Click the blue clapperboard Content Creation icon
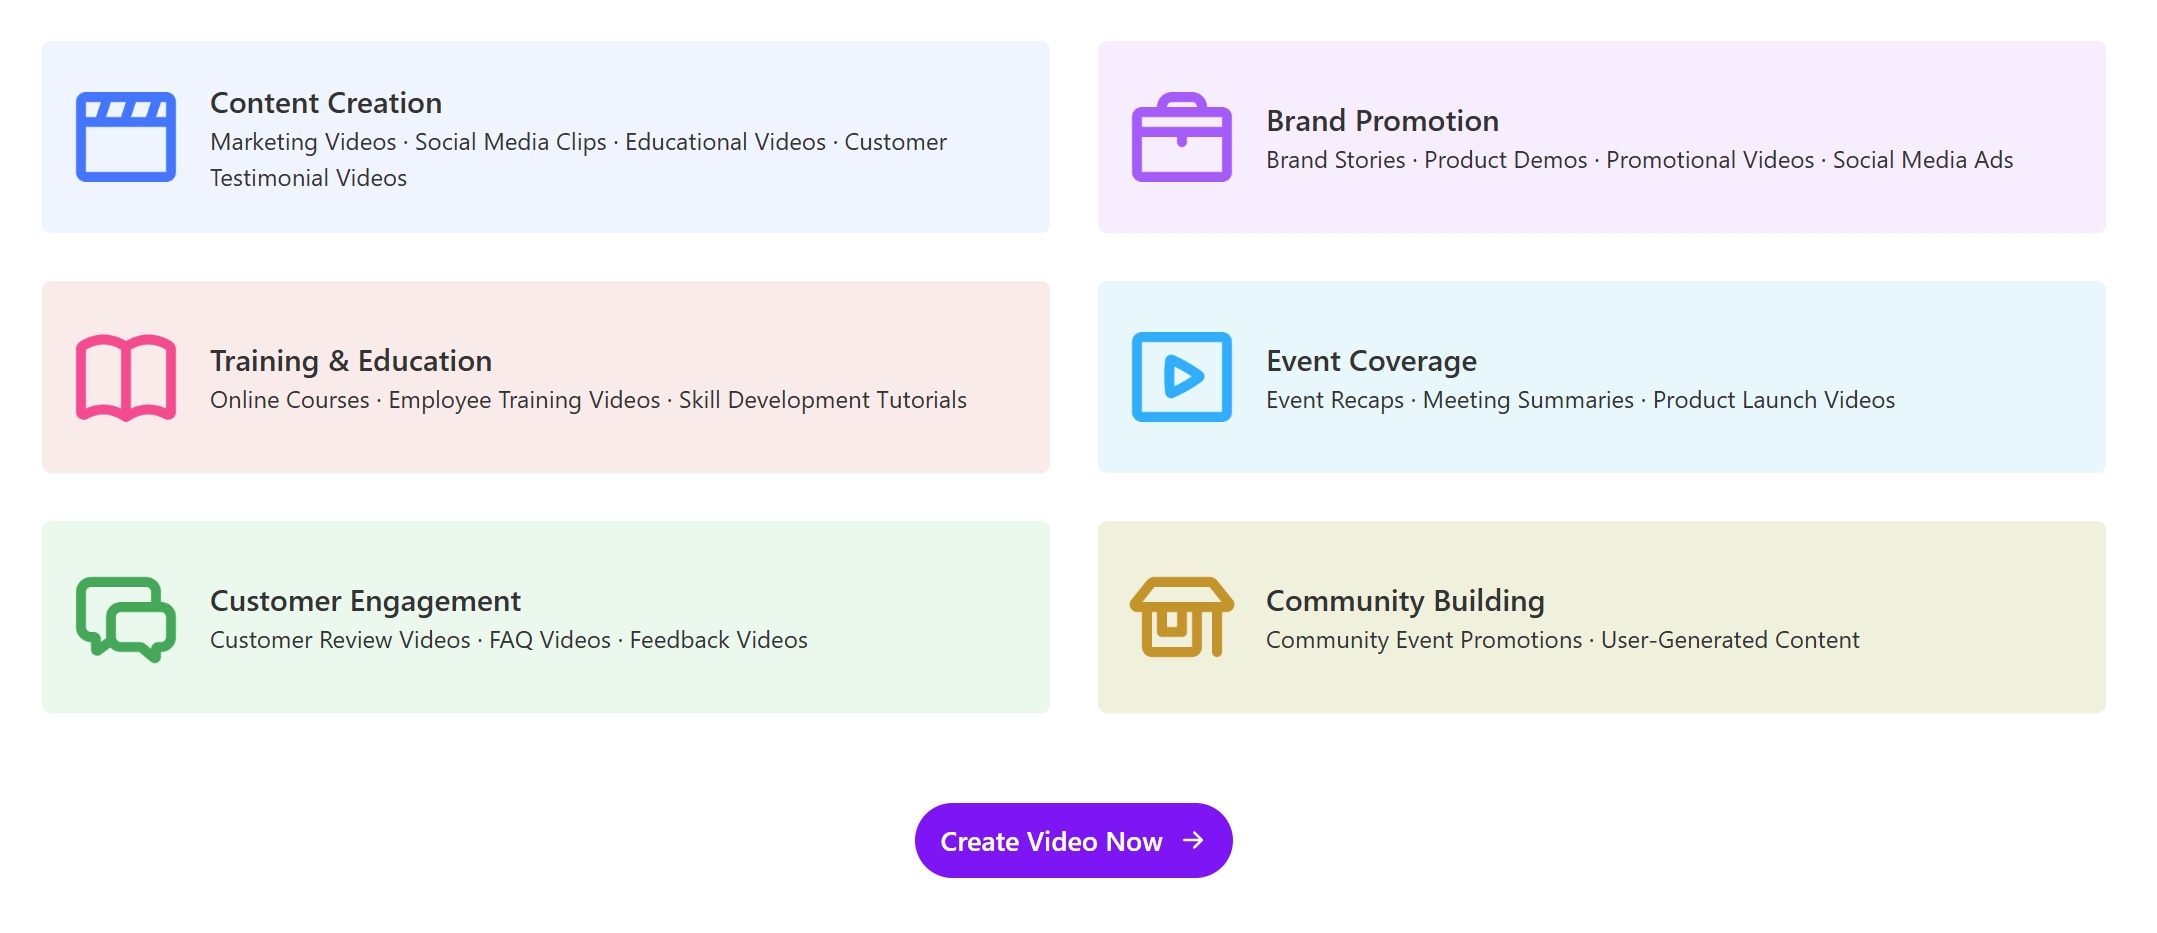This screenshot has height=933, width=2157. point(126,137)
